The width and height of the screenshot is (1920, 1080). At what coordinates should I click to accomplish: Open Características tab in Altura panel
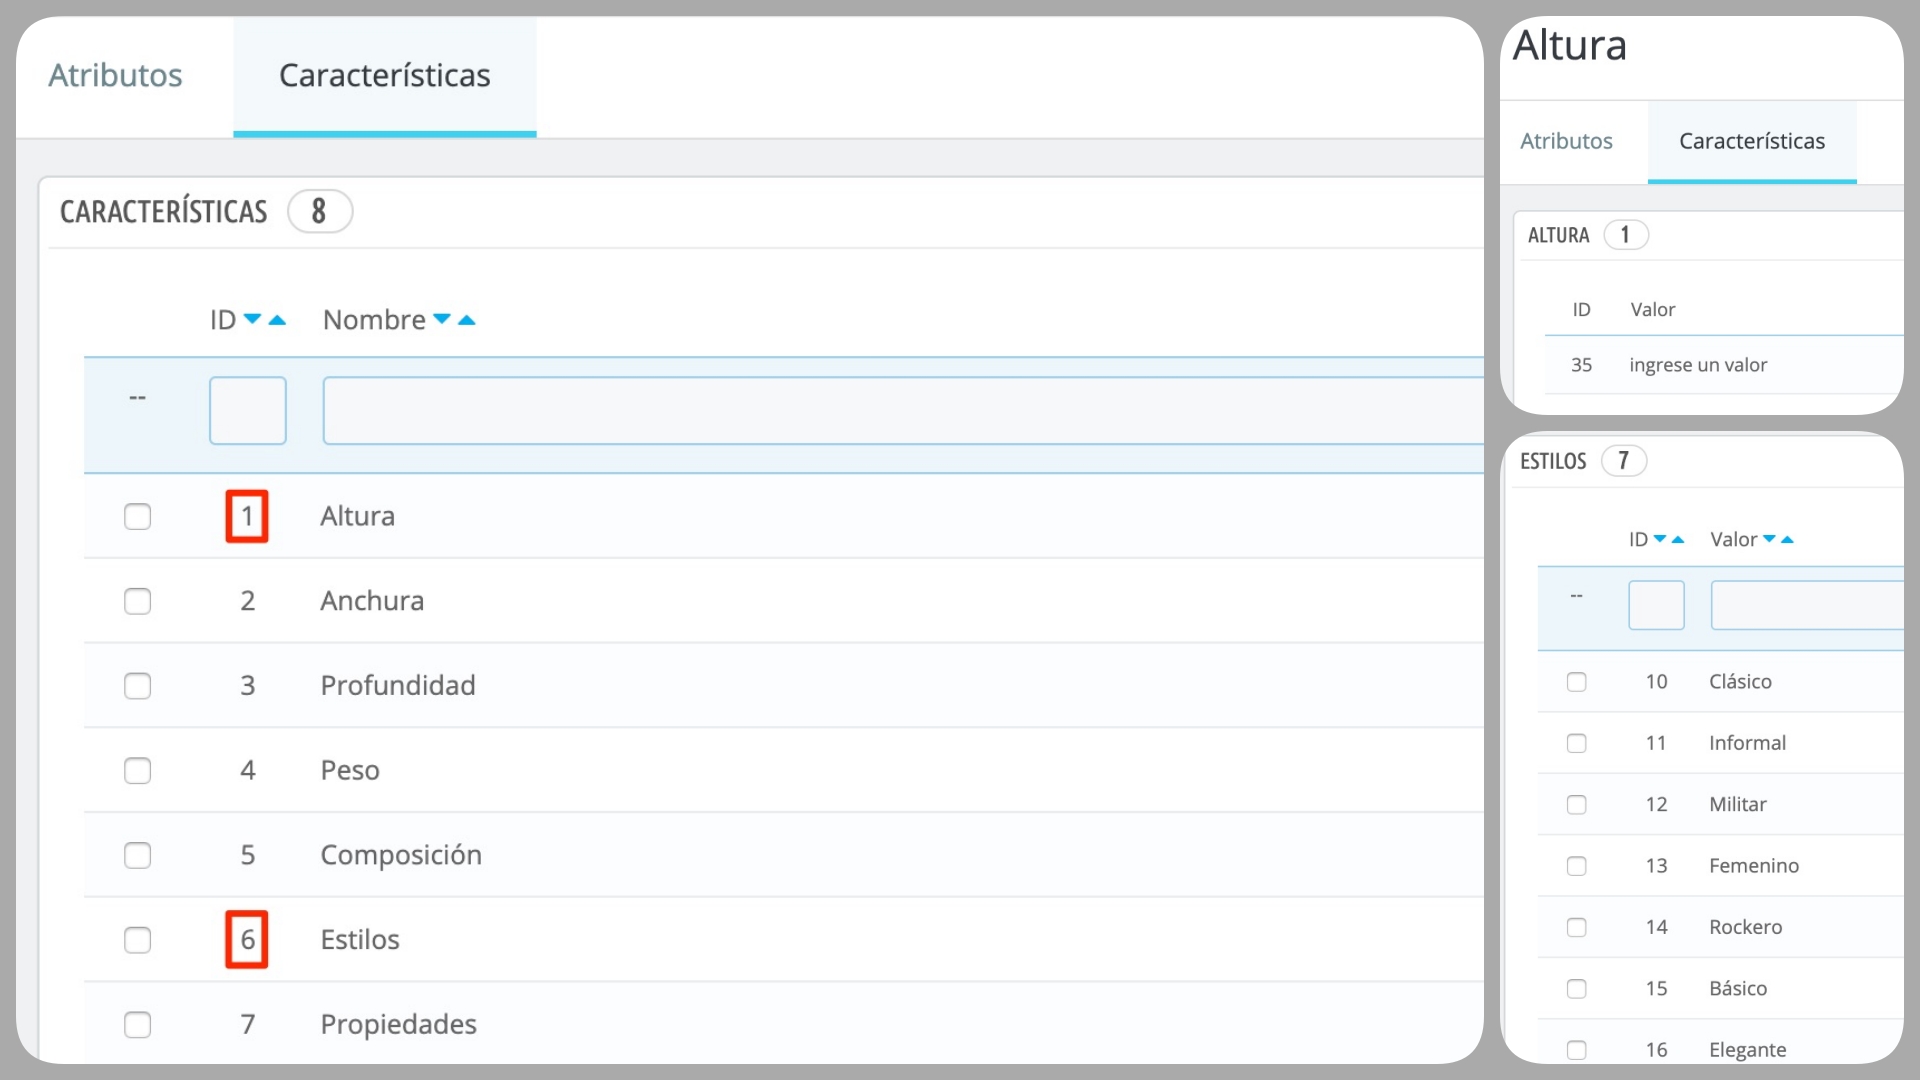tap(1752, 141)
